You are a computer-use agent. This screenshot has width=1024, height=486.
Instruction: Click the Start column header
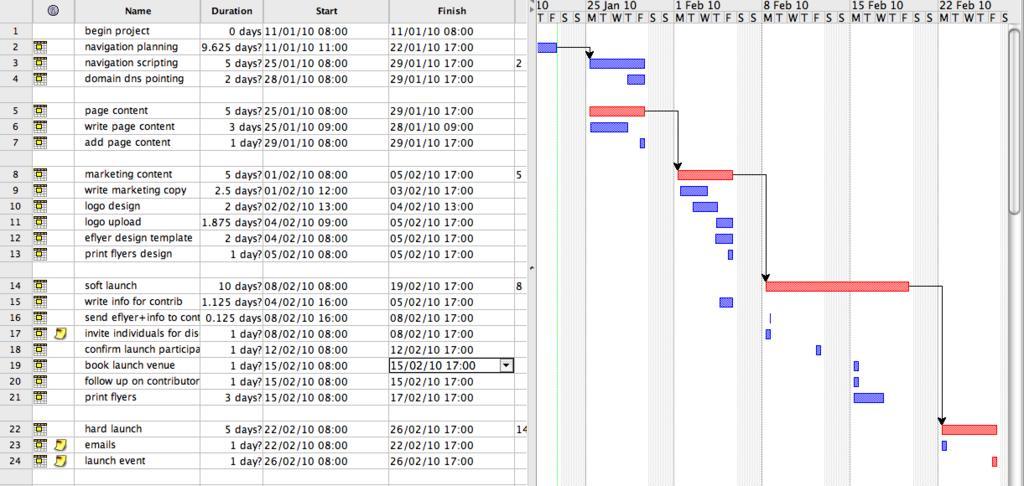[x=326, y=11]
